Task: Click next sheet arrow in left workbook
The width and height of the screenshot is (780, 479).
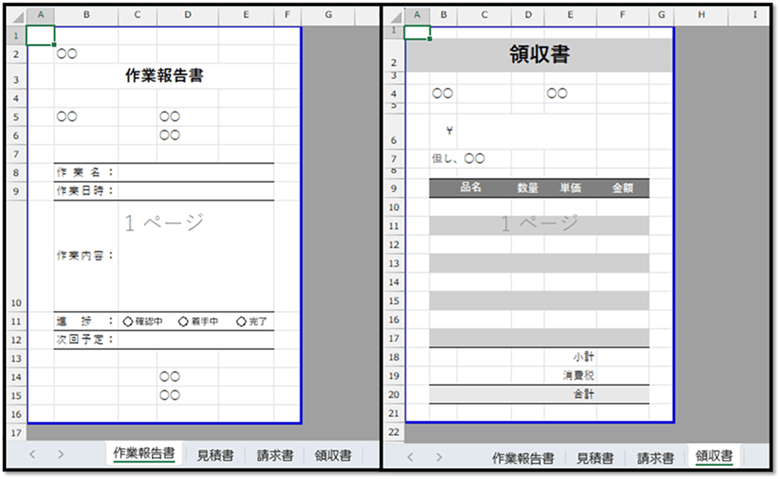Action: 61,455
